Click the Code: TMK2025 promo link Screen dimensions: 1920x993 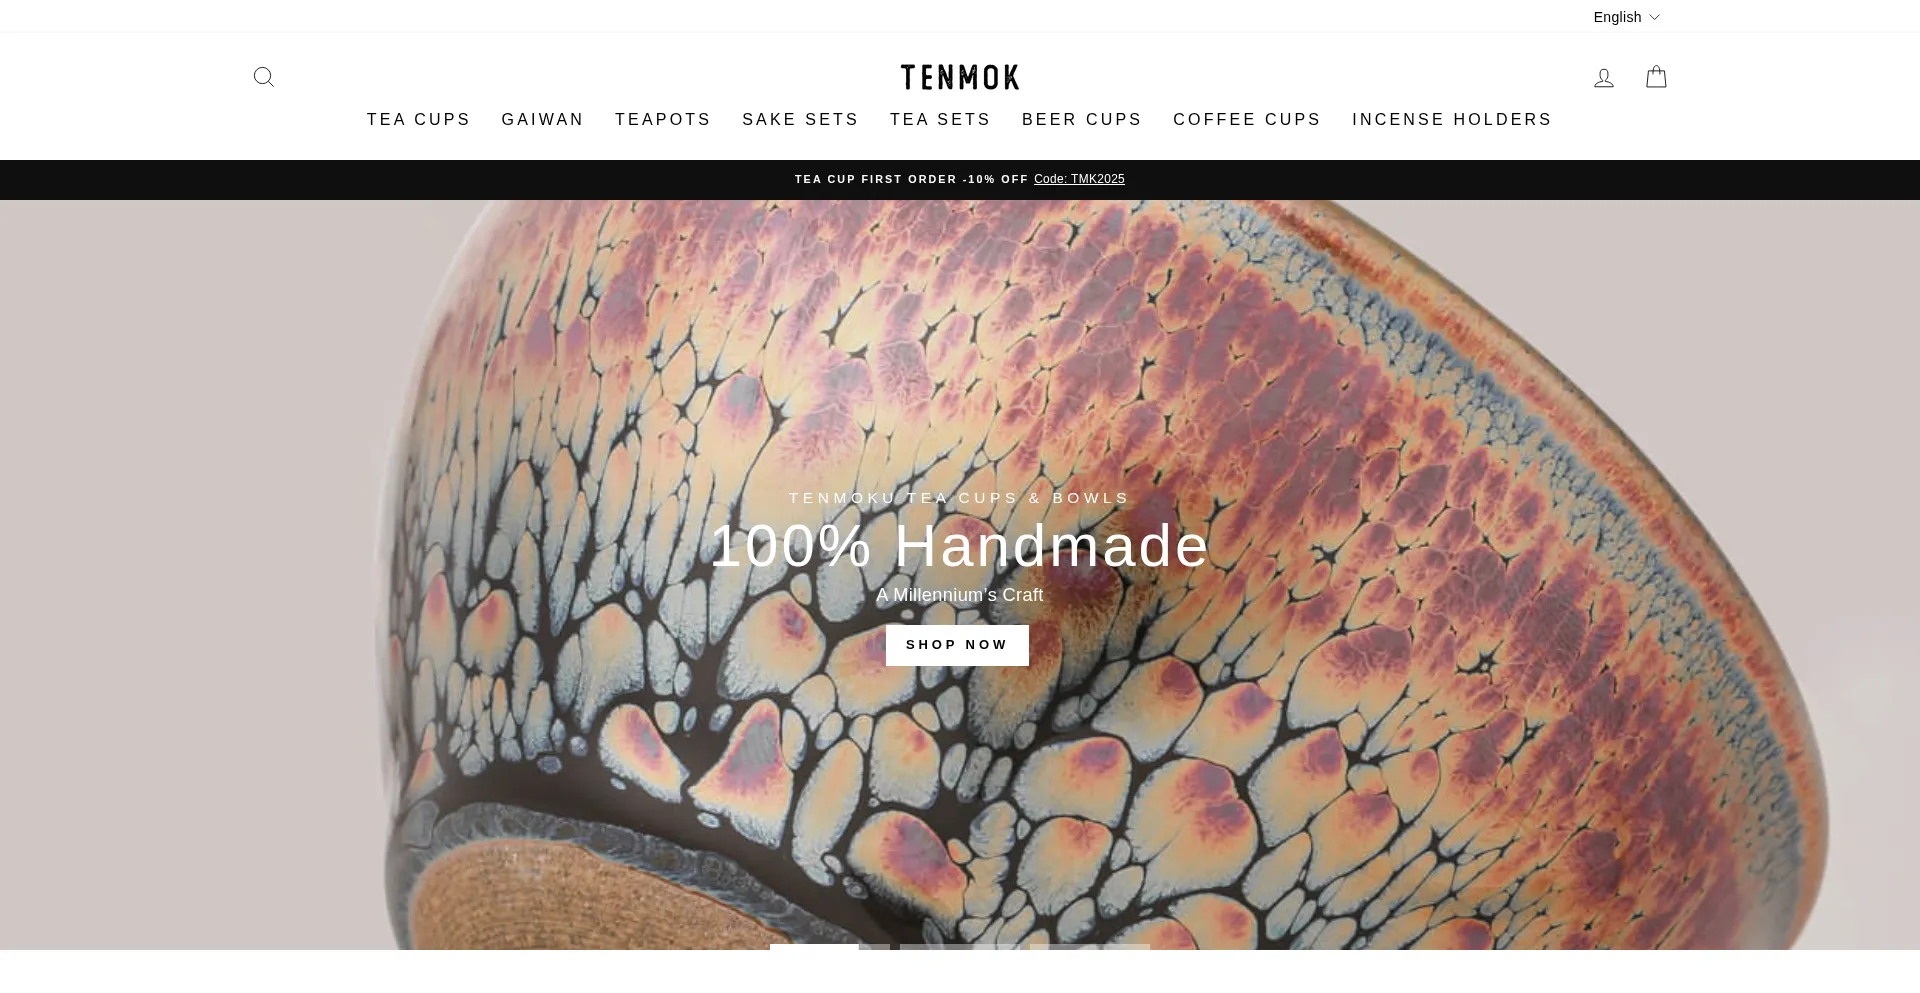pos(1079,179)
